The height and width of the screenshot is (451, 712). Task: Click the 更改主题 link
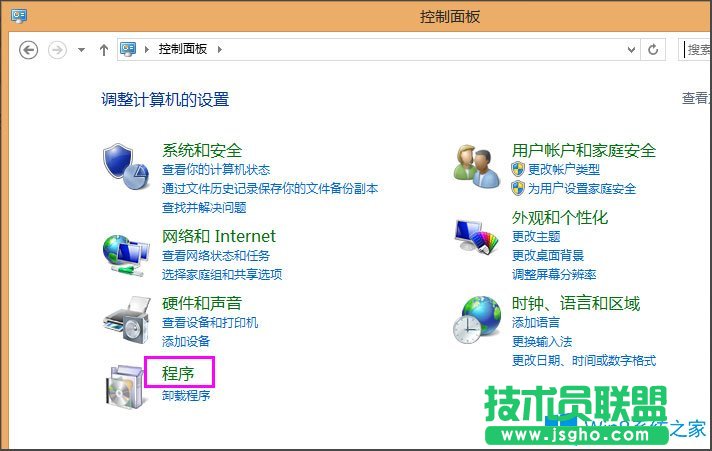click(536, 236)
